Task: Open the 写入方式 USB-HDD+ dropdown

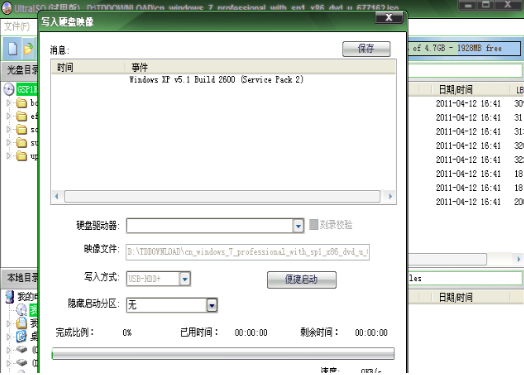Action: [185, 279]
